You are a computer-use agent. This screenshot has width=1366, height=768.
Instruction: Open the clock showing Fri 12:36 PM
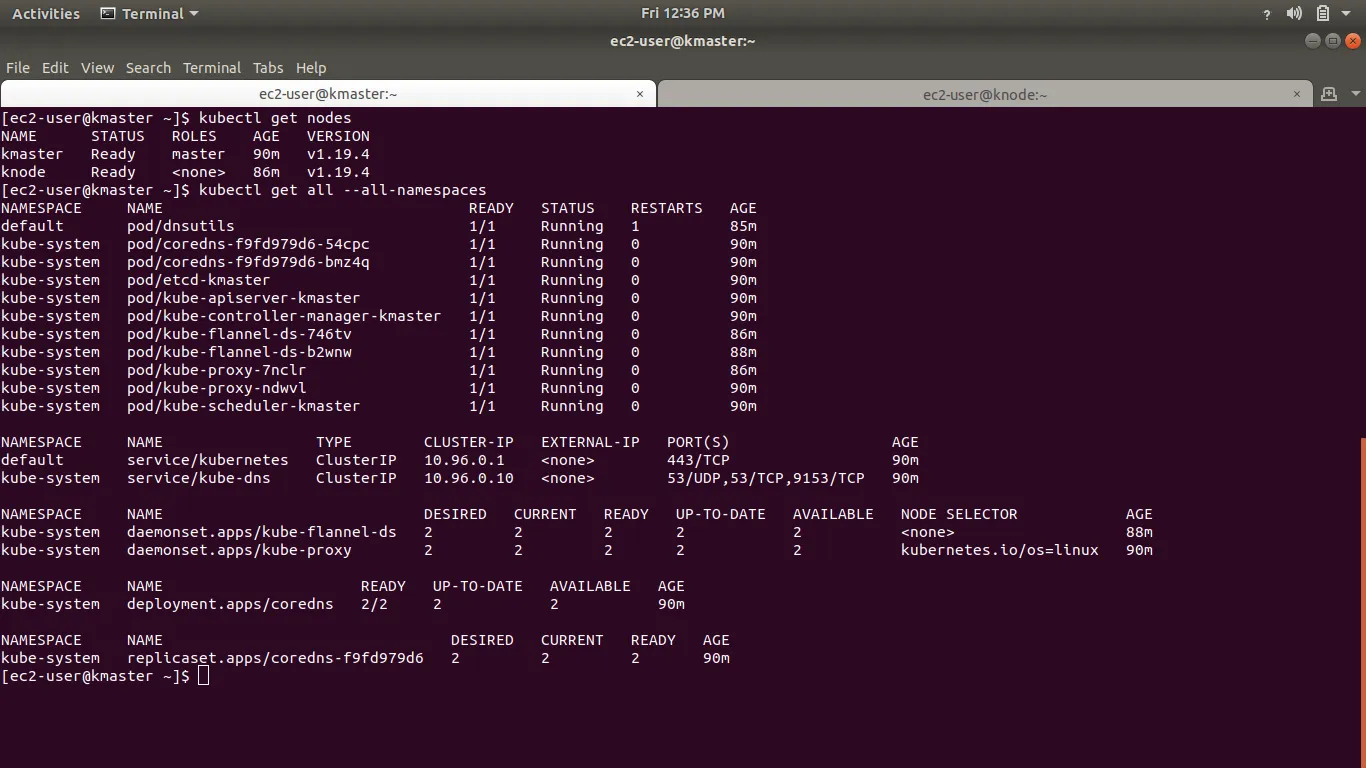[x=683, y=14]
